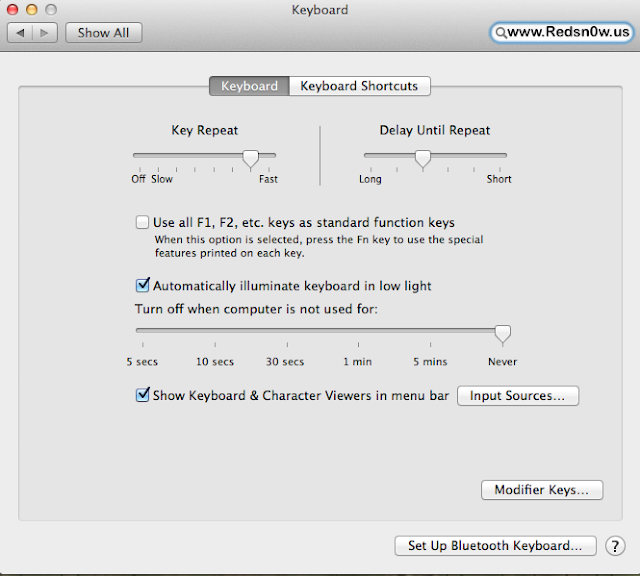The image size is (640, 576).
Task: Click the Modifier Keys button
Action: pos(542,490)
